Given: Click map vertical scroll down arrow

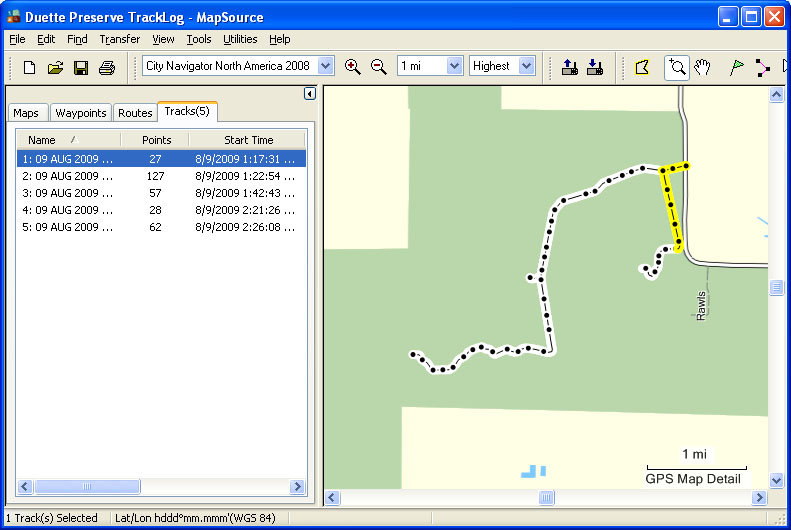Looking at the screenshot, I should [x=776, y=480].
